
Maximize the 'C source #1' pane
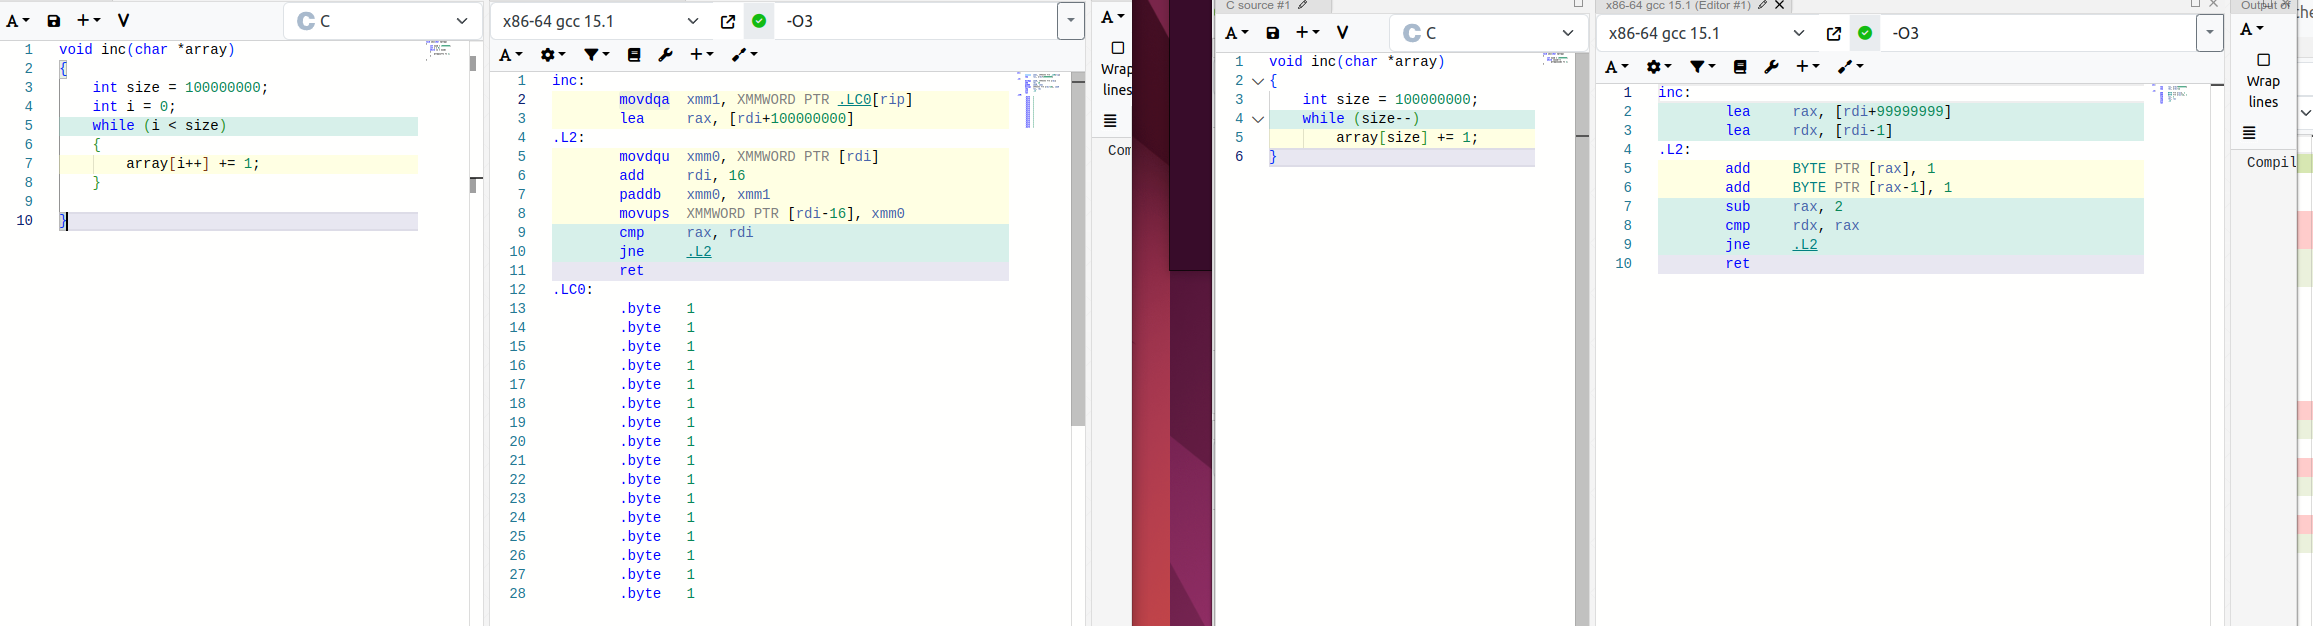pos(1578,4)
